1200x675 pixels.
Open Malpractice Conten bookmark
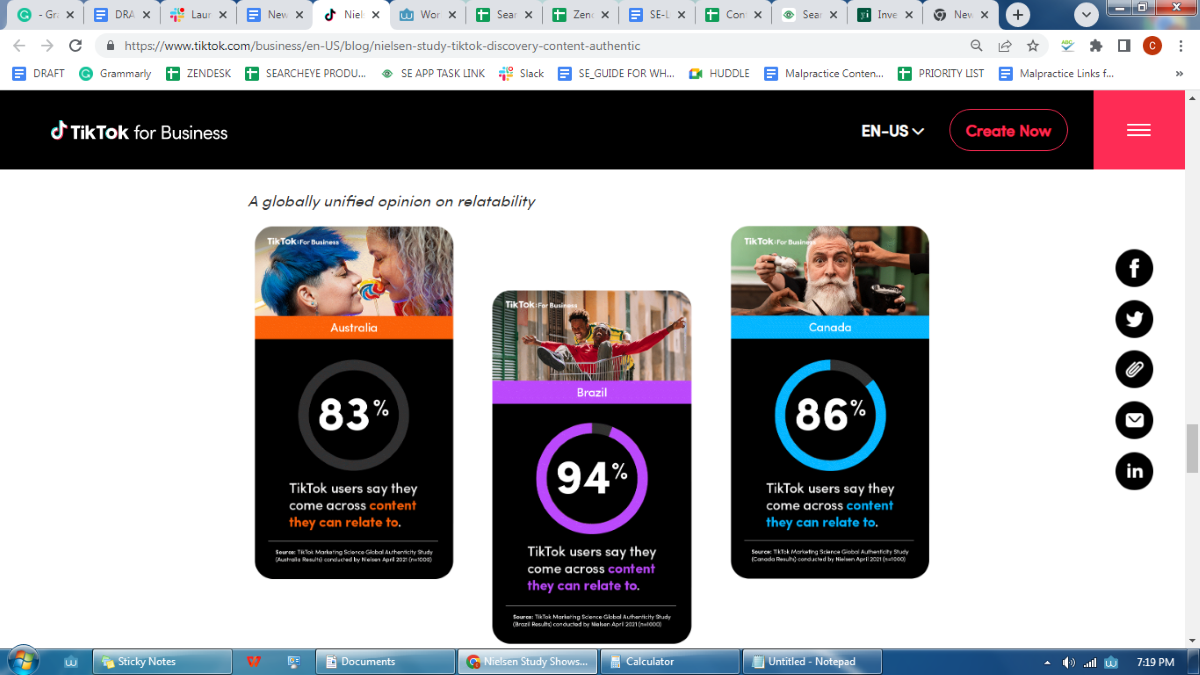pos(824,73)
